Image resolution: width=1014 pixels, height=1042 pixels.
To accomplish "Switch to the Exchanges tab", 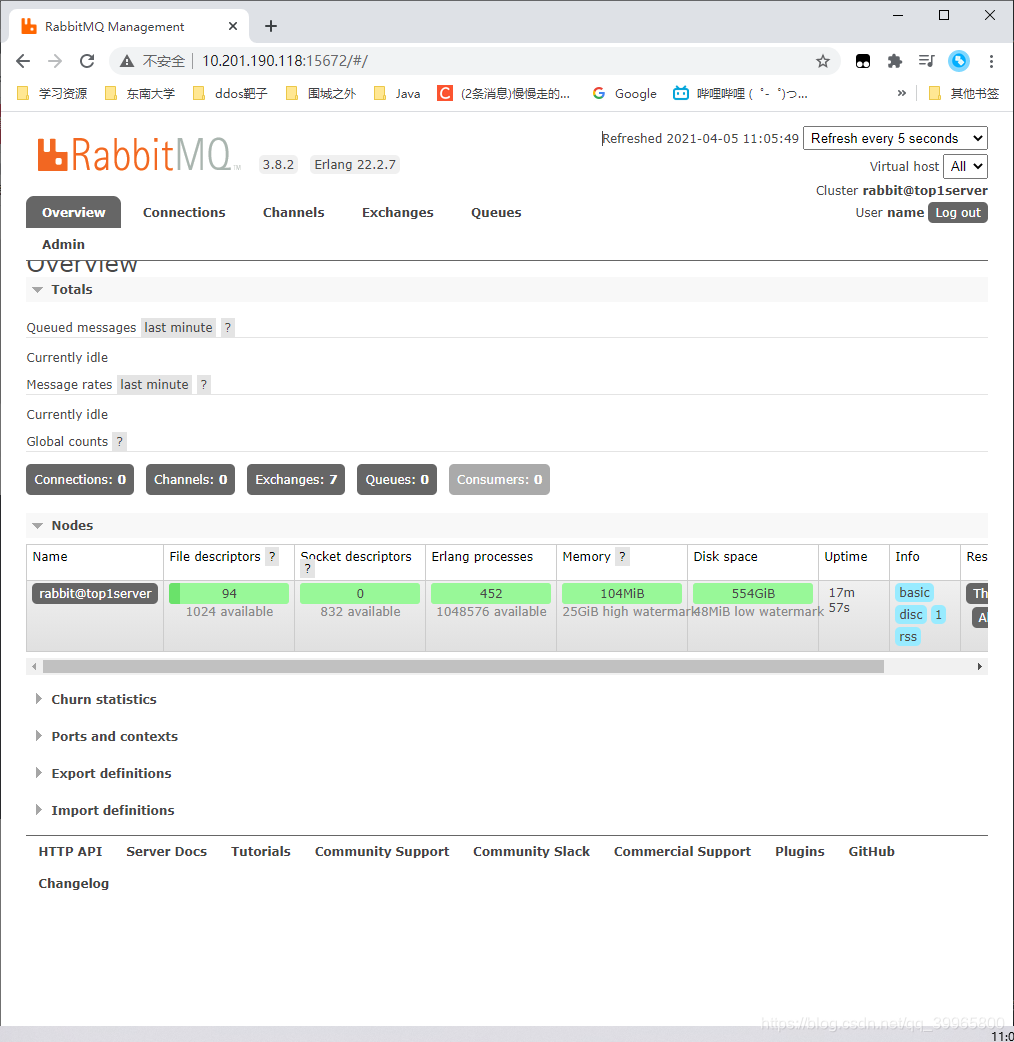I will click(x=397, y=213).
